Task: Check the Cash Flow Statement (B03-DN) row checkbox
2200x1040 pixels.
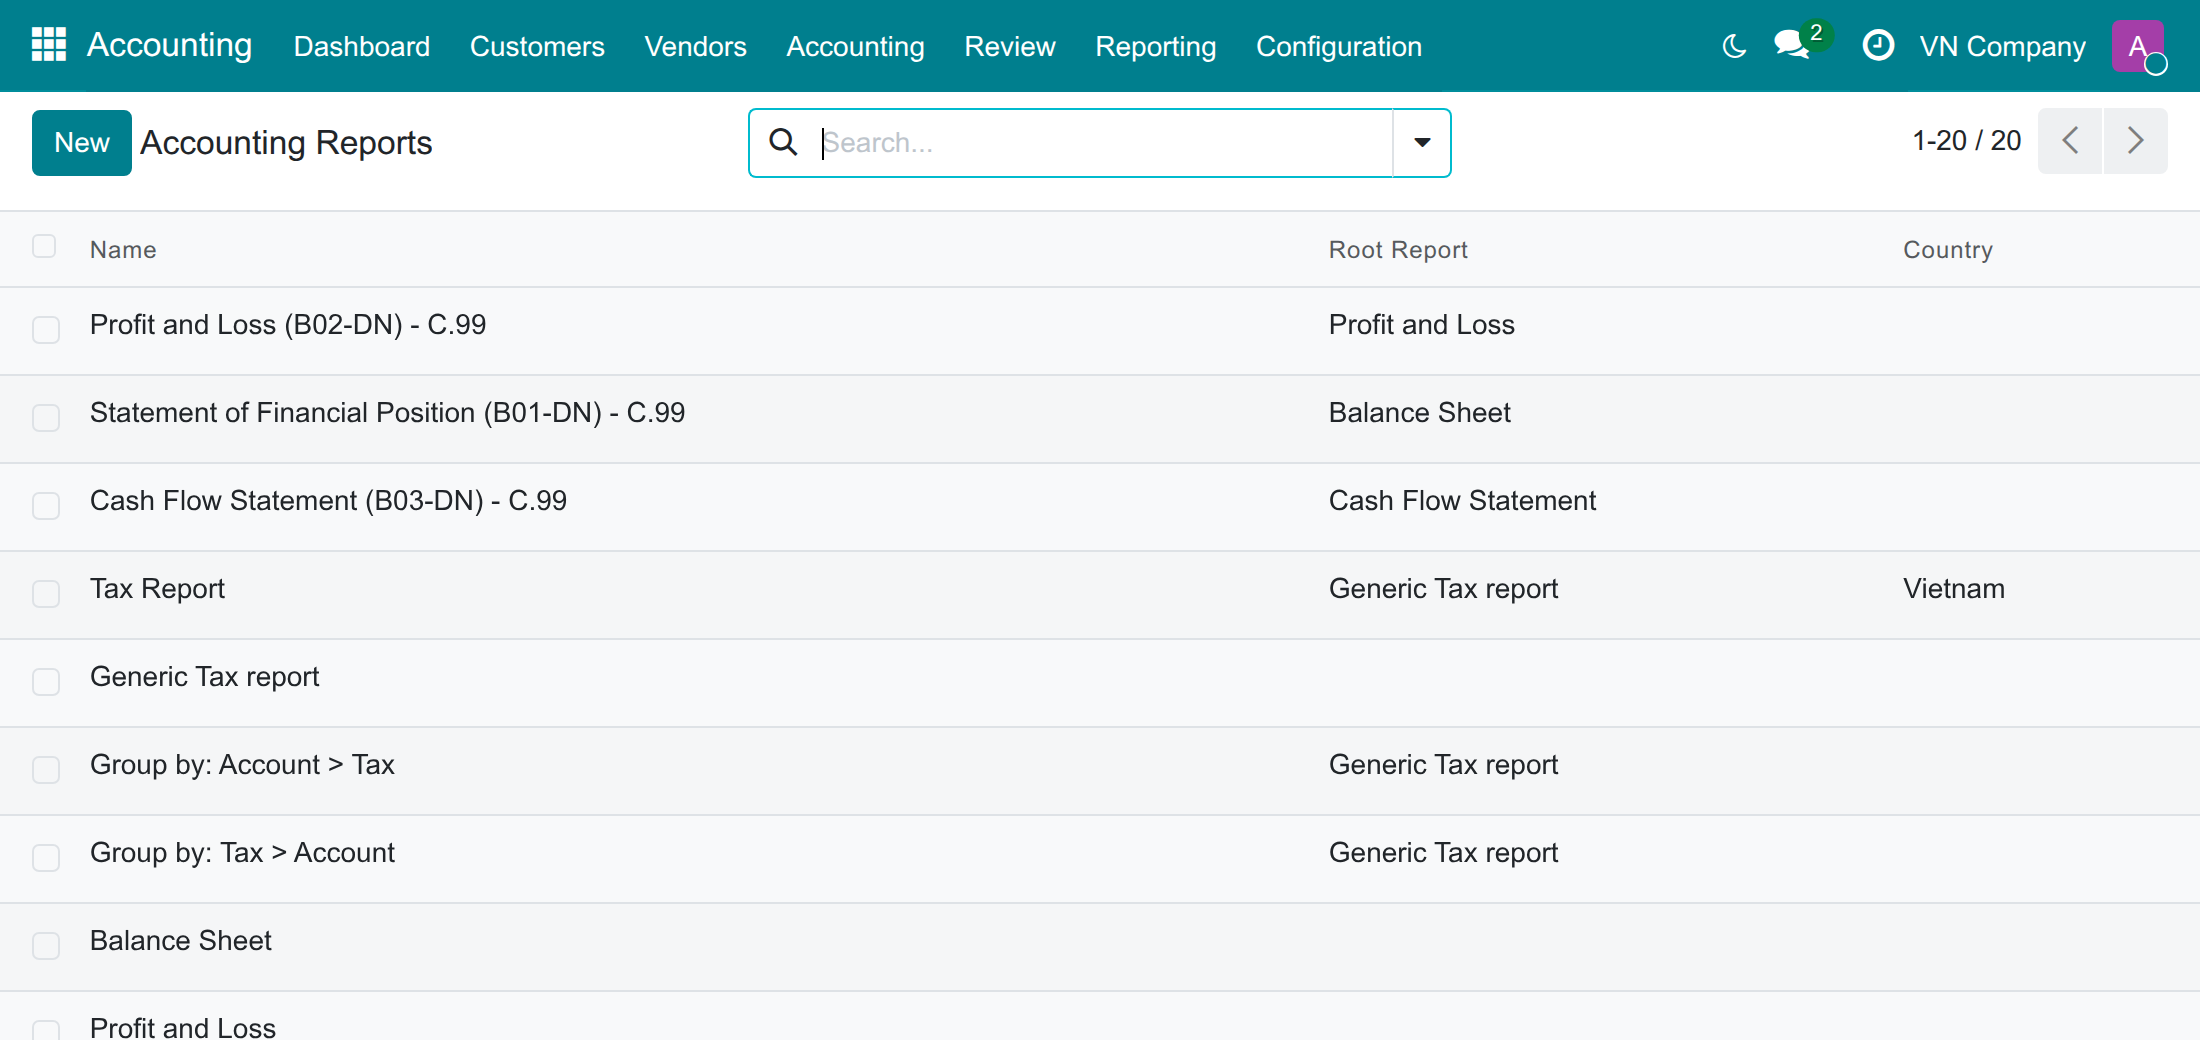Action: coord(46,506)
